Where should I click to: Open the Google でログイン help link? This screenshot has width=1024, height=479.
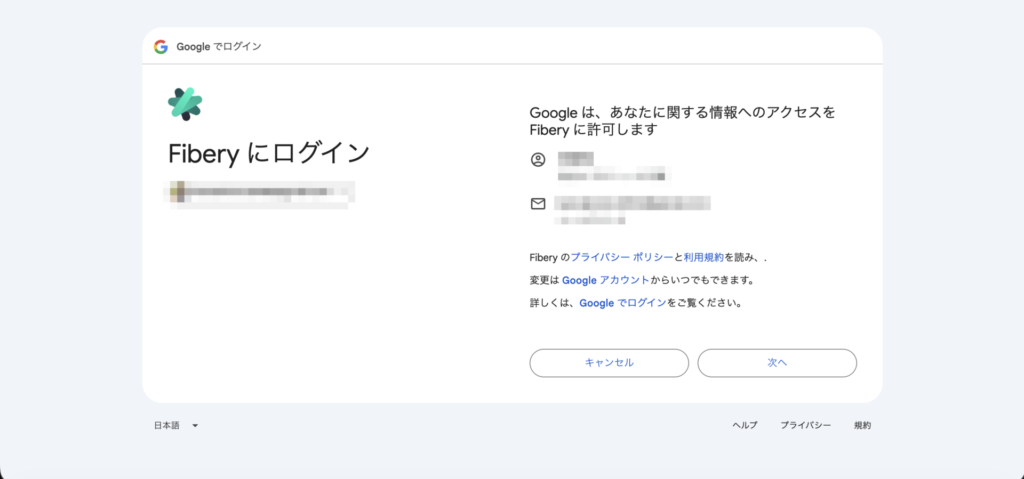tap(623, 303)
